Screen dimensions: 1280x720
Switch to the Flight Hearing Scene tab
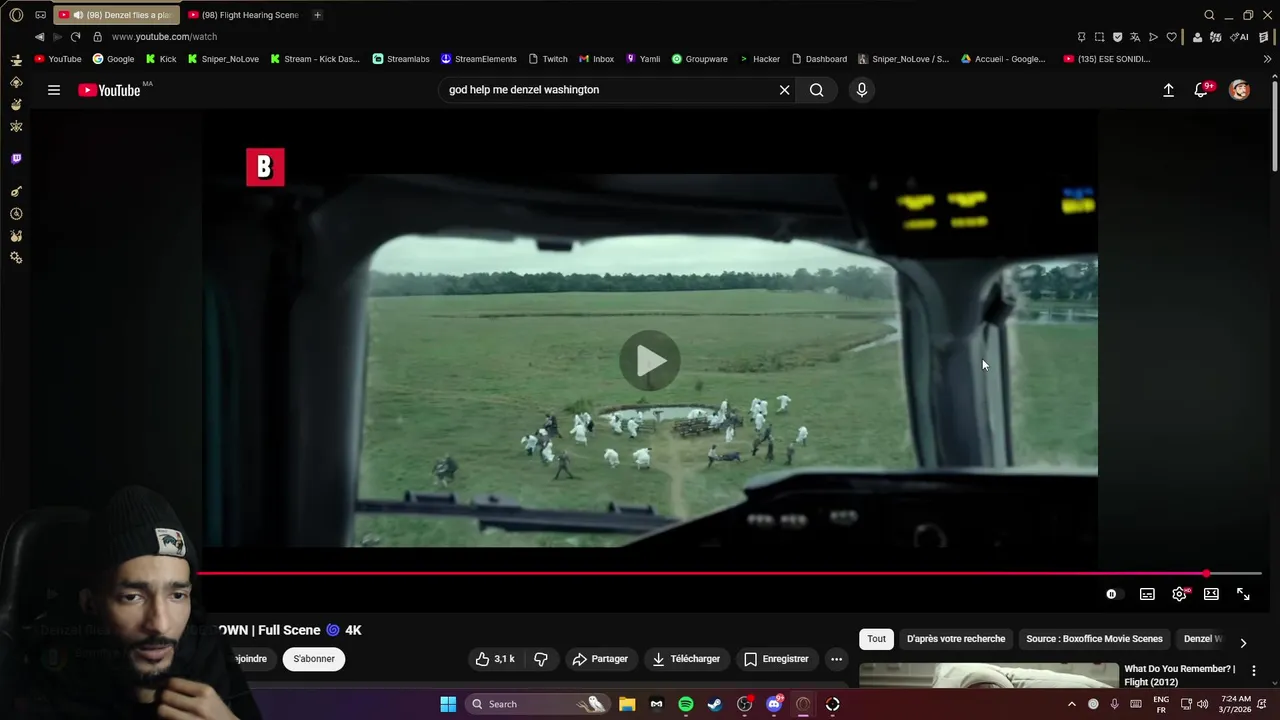pos(244,15)
